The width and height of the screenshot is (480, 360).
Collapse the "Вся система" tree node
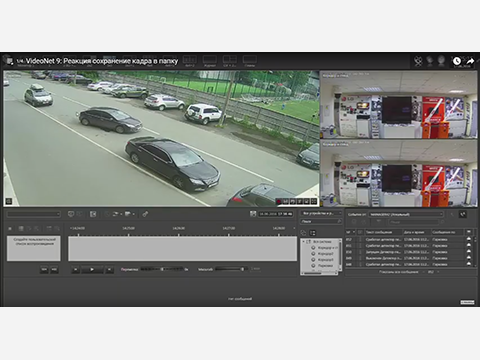(303, 242)
